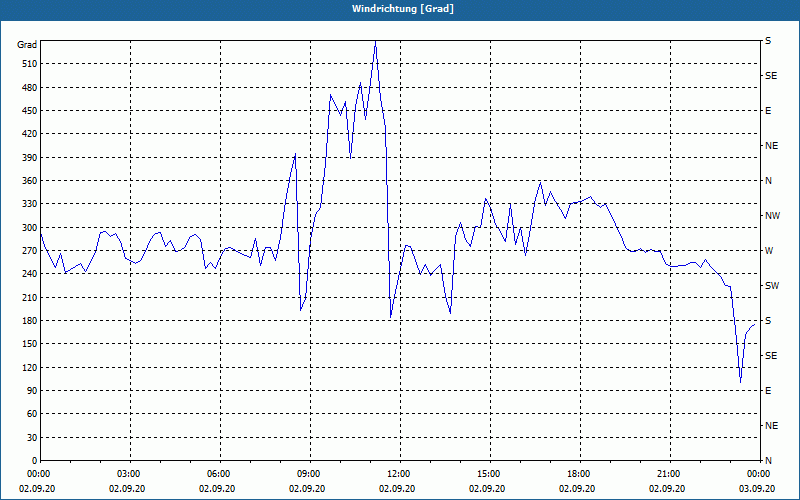Image resolution: width=800 pixels, height=500 pixels.
Task: Select the 270 degree axis label
Action: pos(31,251)
